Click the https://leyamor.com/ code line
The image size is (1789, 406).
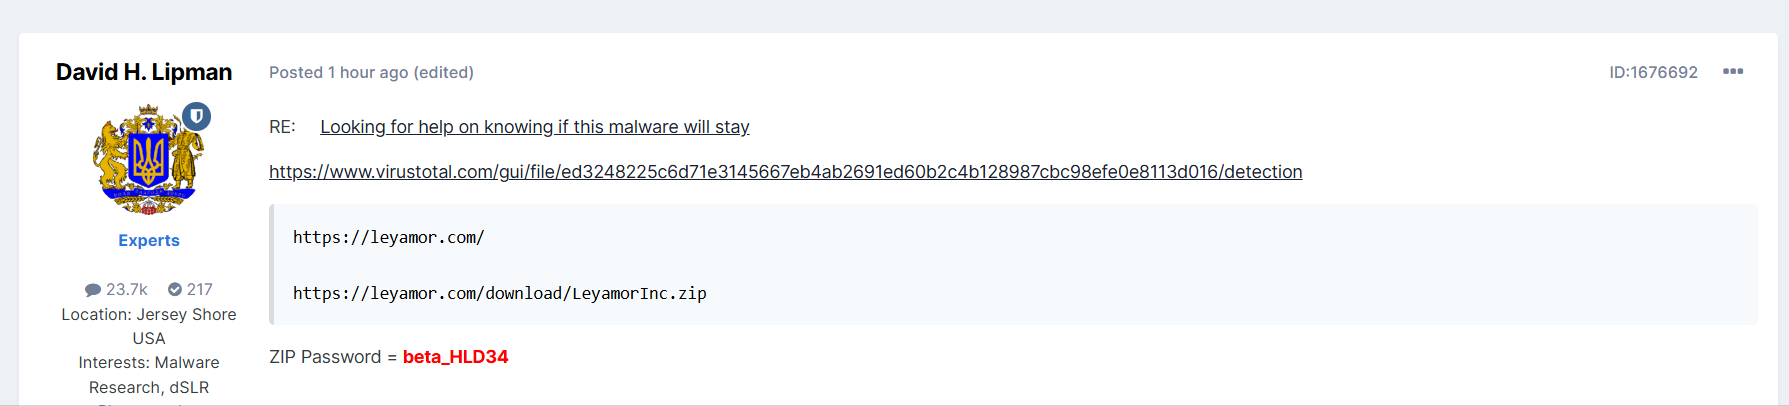(388, 238)
